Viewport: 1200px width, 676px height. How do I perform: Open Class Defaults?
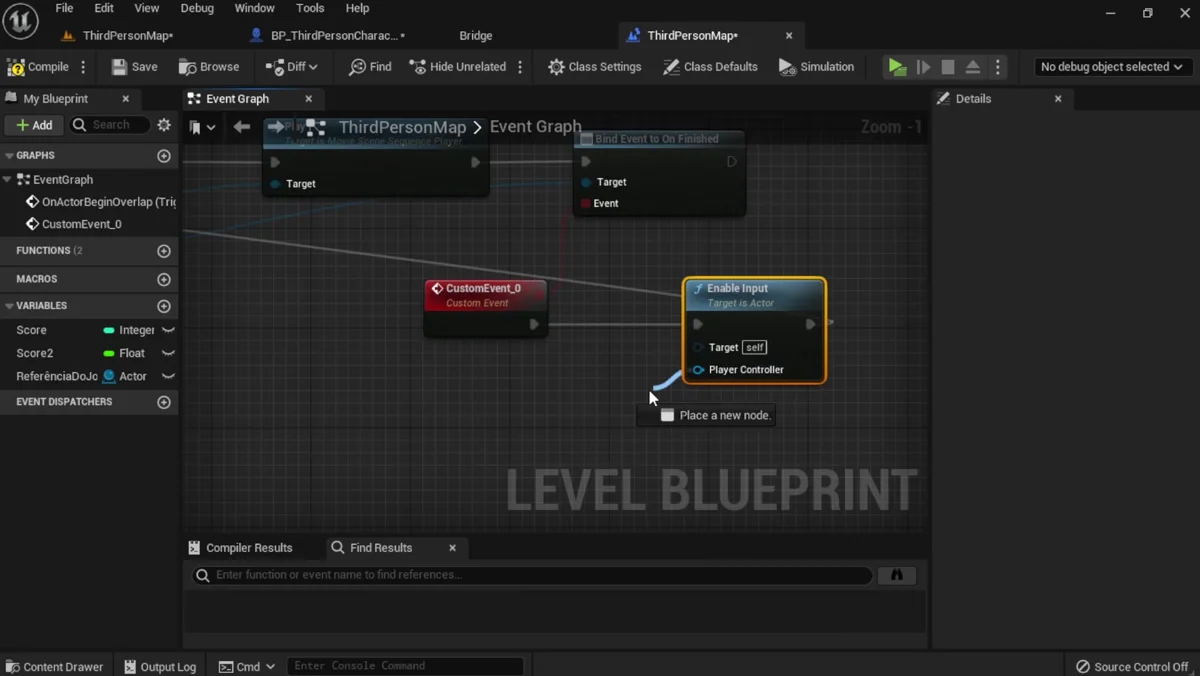[710, 67]
